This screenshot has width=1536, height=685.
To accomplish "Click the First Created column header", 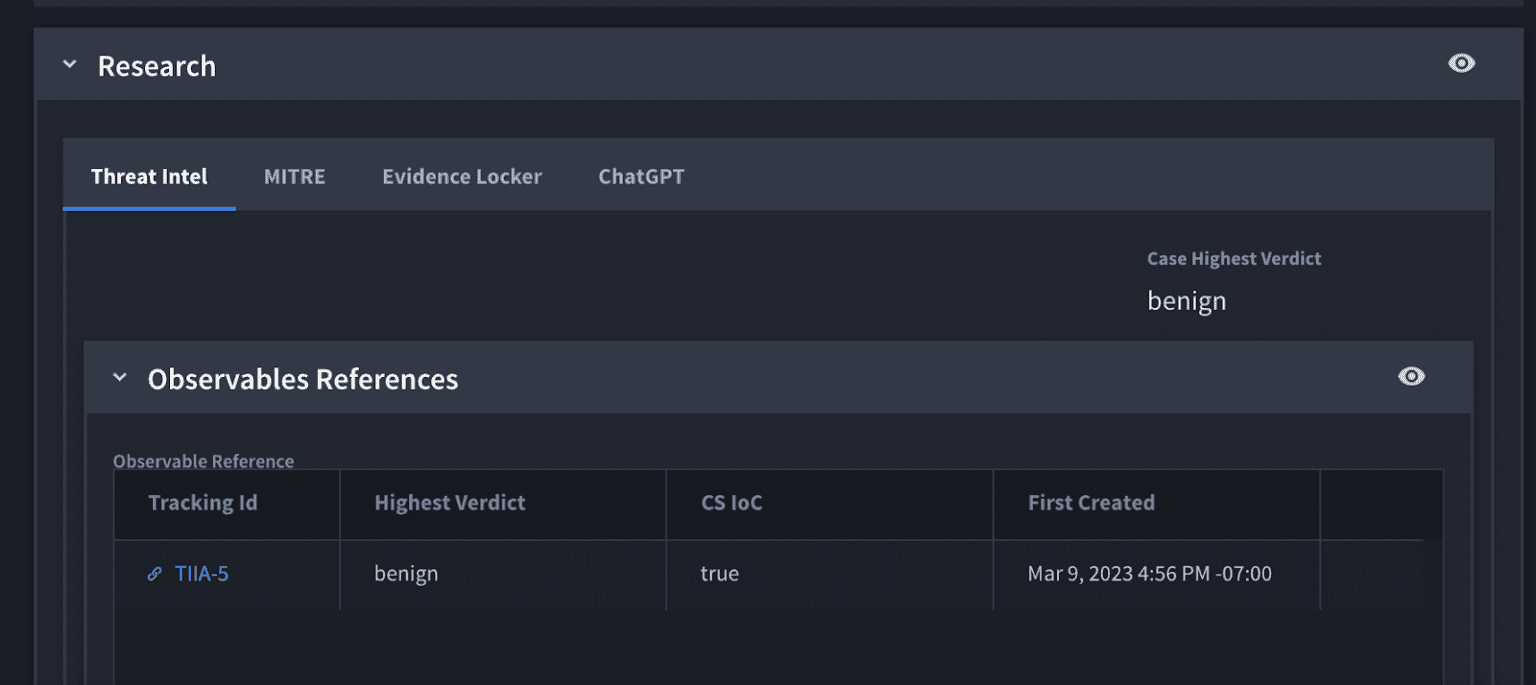I will [x=1091, y=503].
